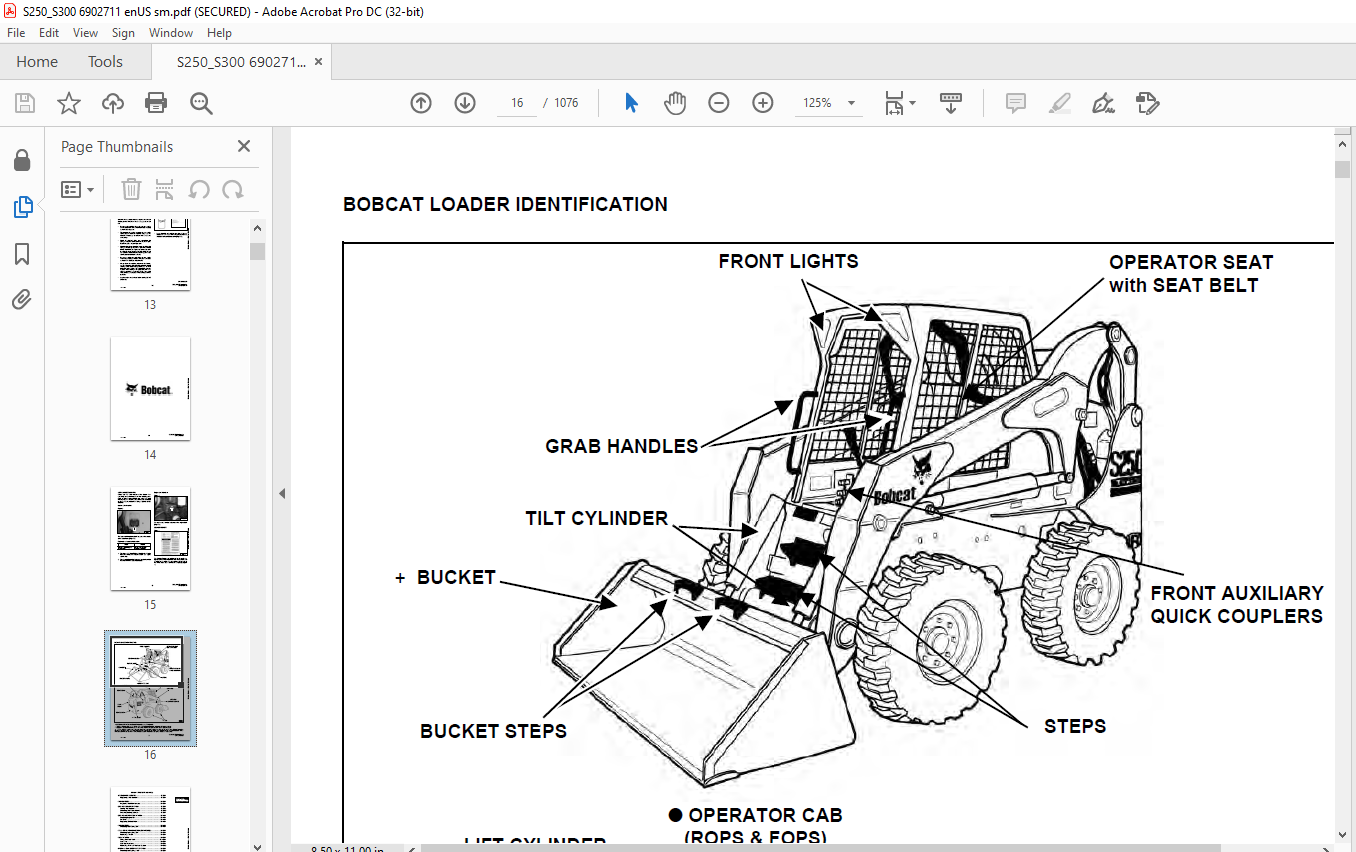Upload the file with the cloud icon
The width and height of the screenshot is (1356, 852).
pos(113,103)
